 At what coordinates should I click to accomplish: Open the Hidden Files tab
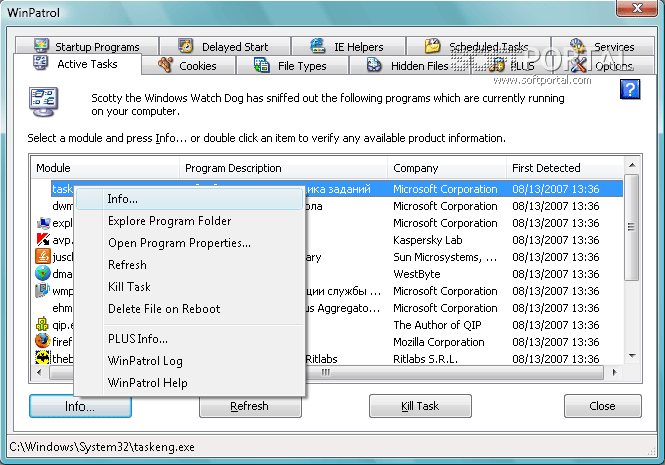coord(409,66)
